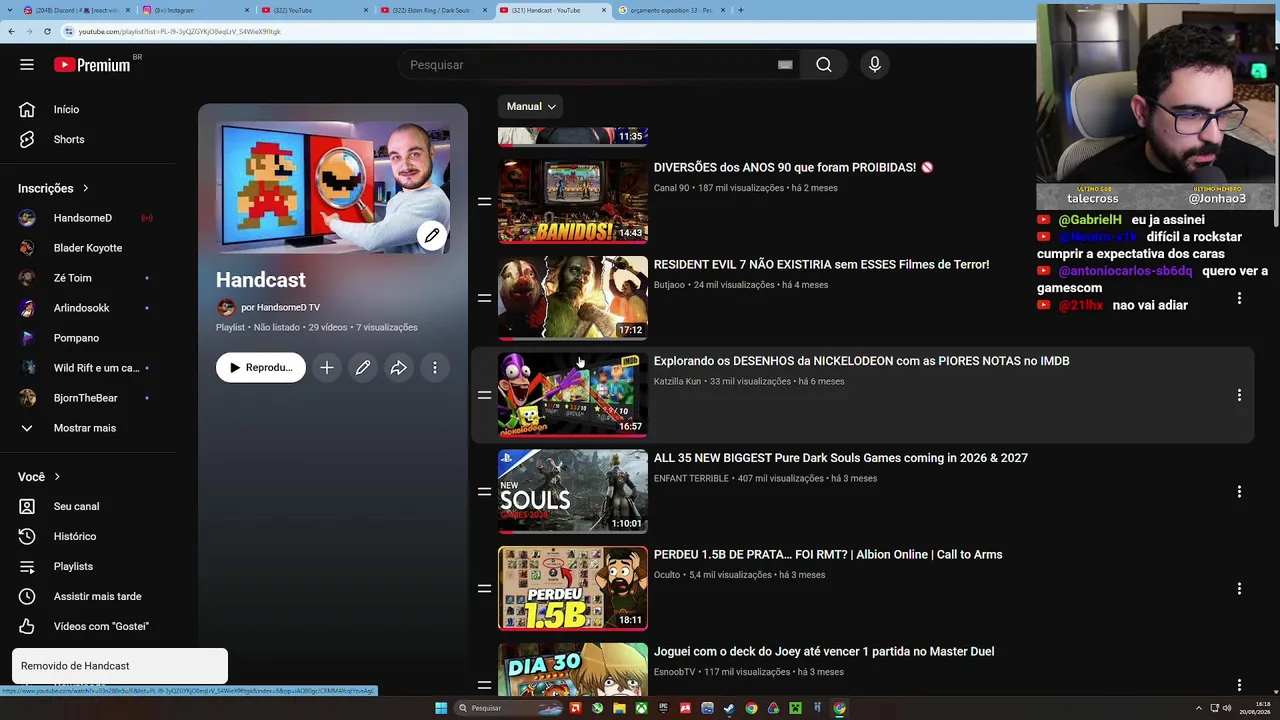Expand the Inscrições section
Screen dimensions: 1280x720
[54, 188]
